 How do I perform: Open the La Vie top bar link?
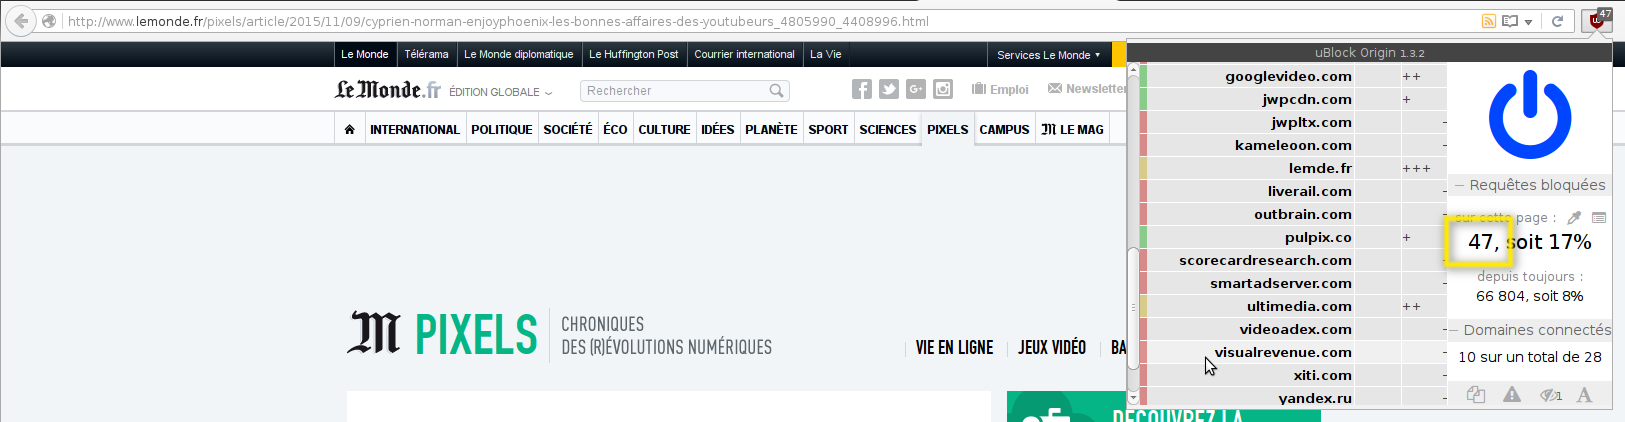pyautogui.click(x=826, y=54)
